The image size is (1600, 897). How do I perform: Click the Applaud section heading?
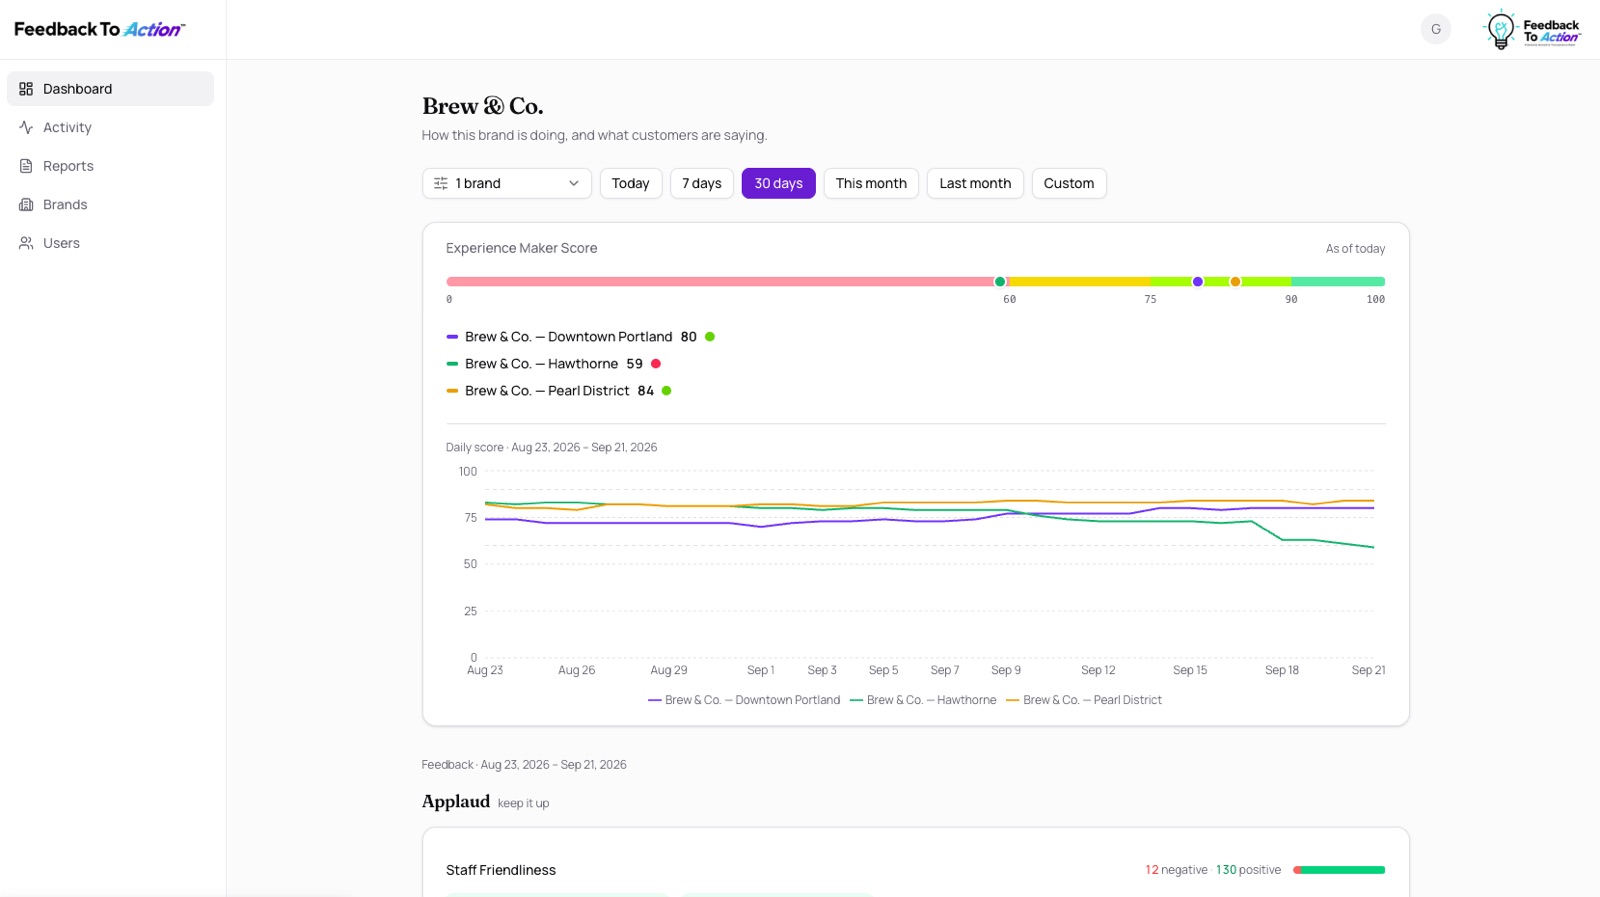(456, 802)
